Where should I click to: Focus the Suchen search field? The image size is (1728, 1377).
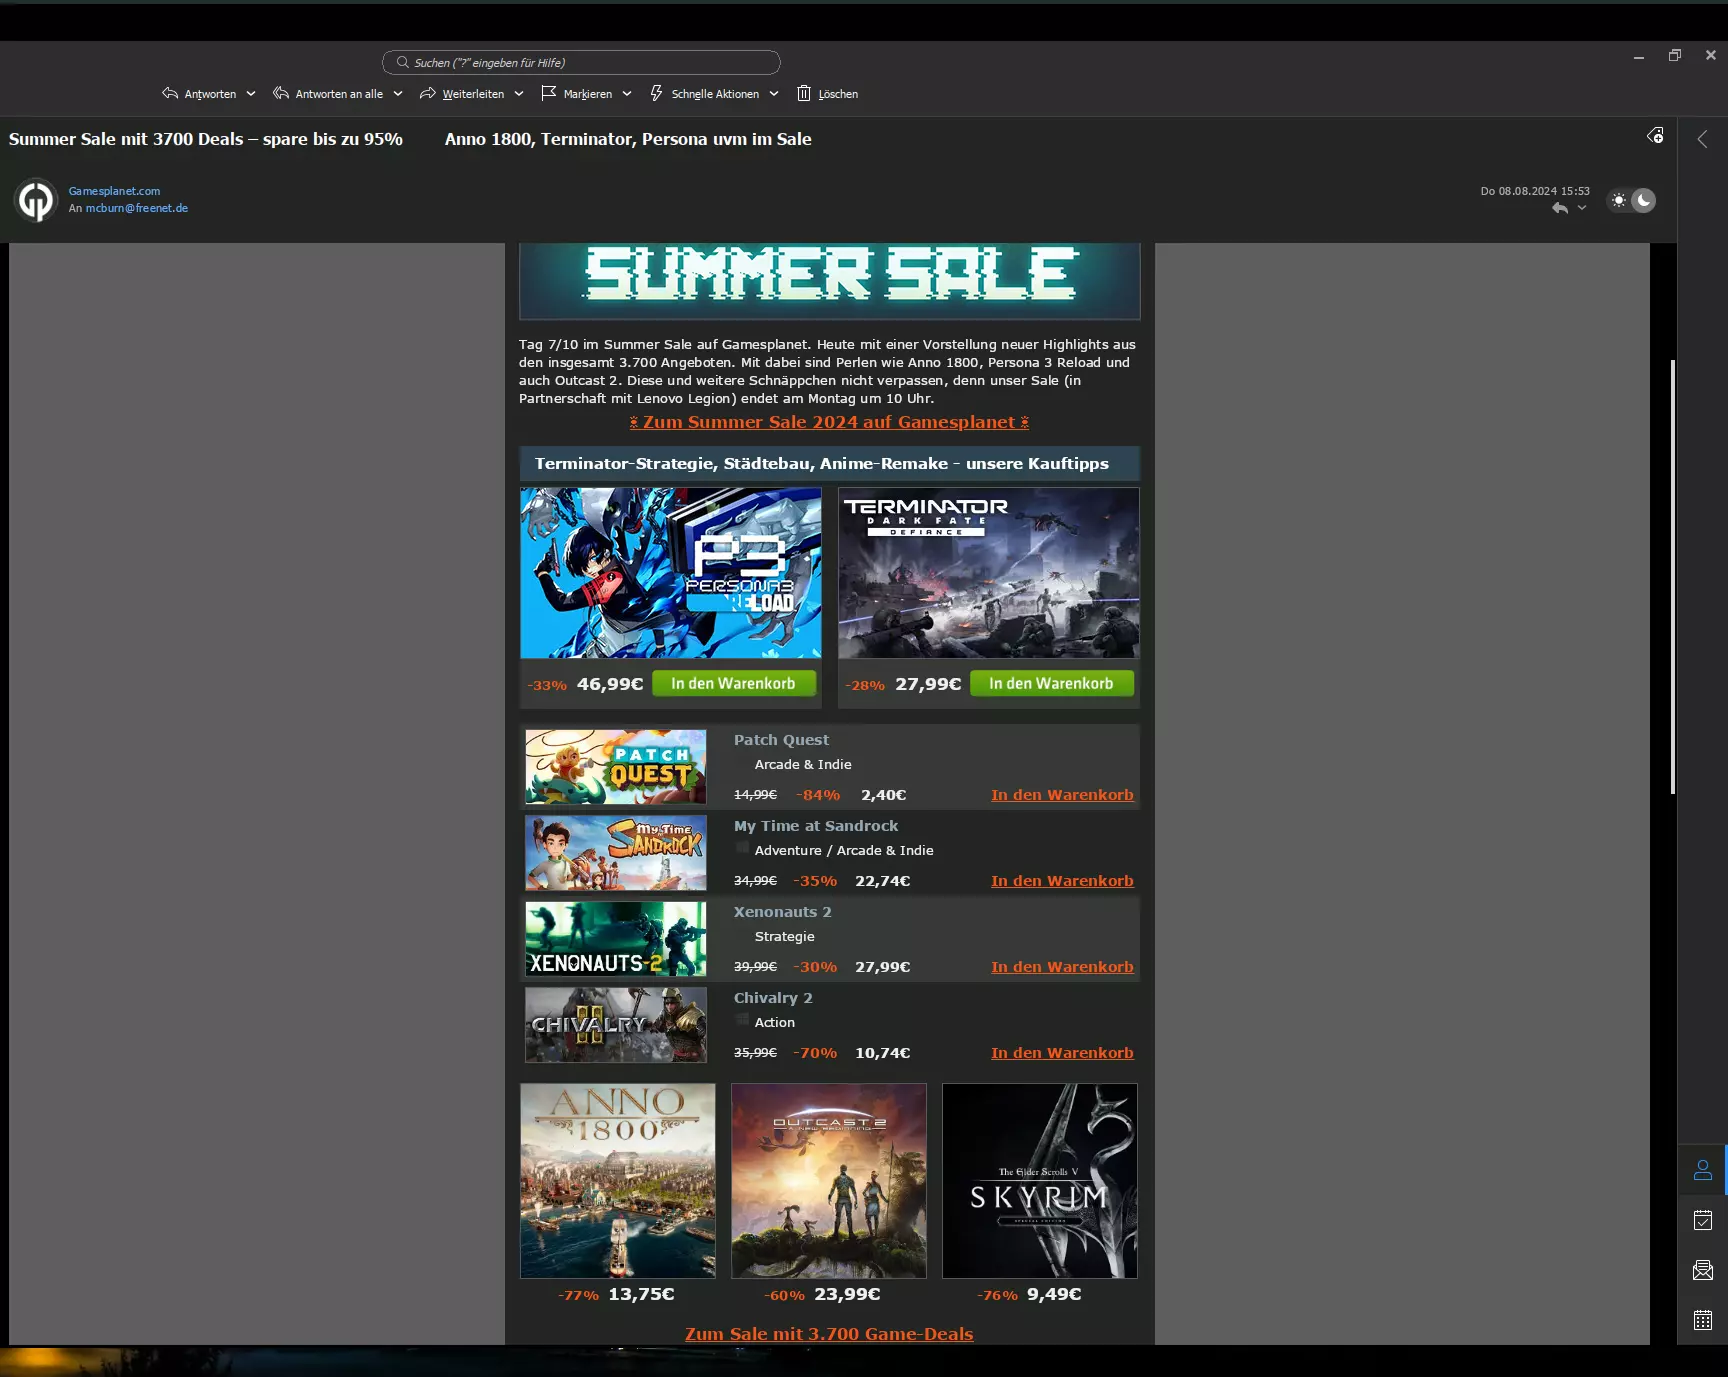click(581, 62)
